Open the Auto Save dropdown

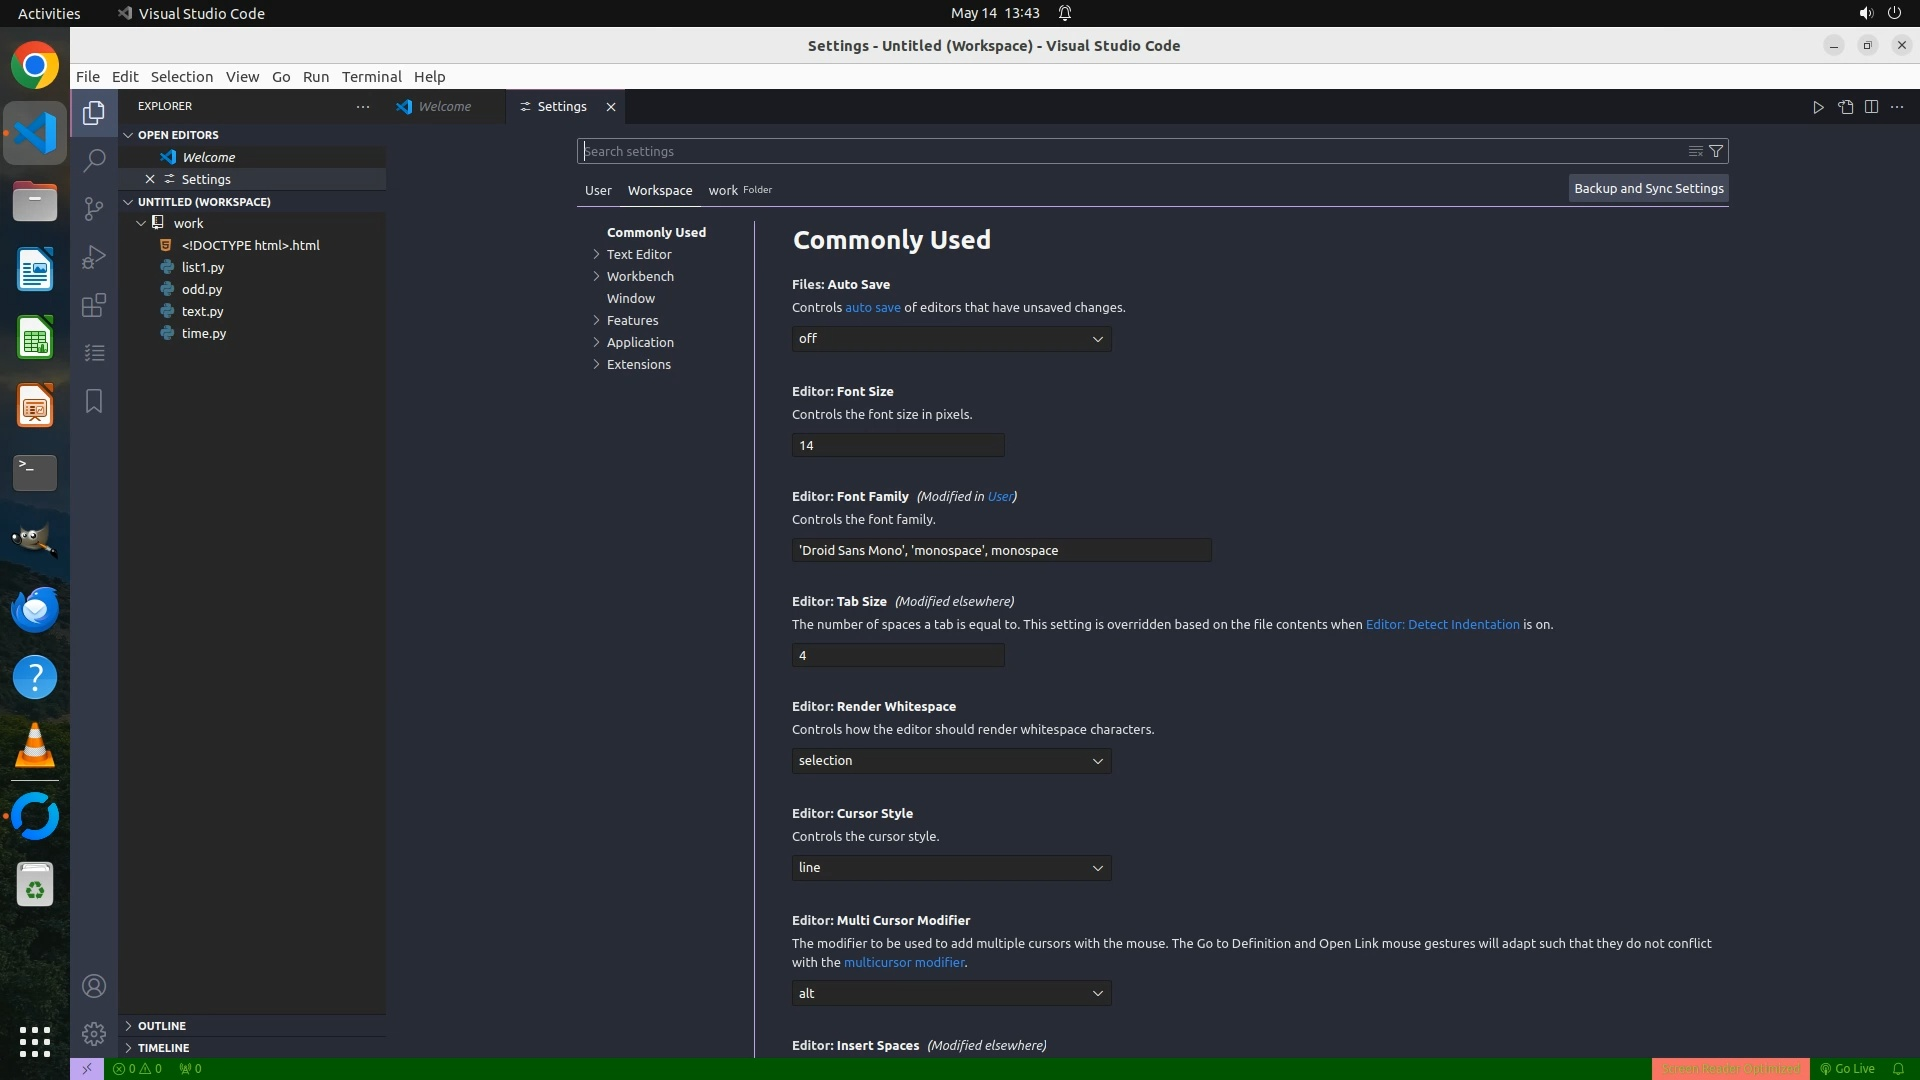951,339
